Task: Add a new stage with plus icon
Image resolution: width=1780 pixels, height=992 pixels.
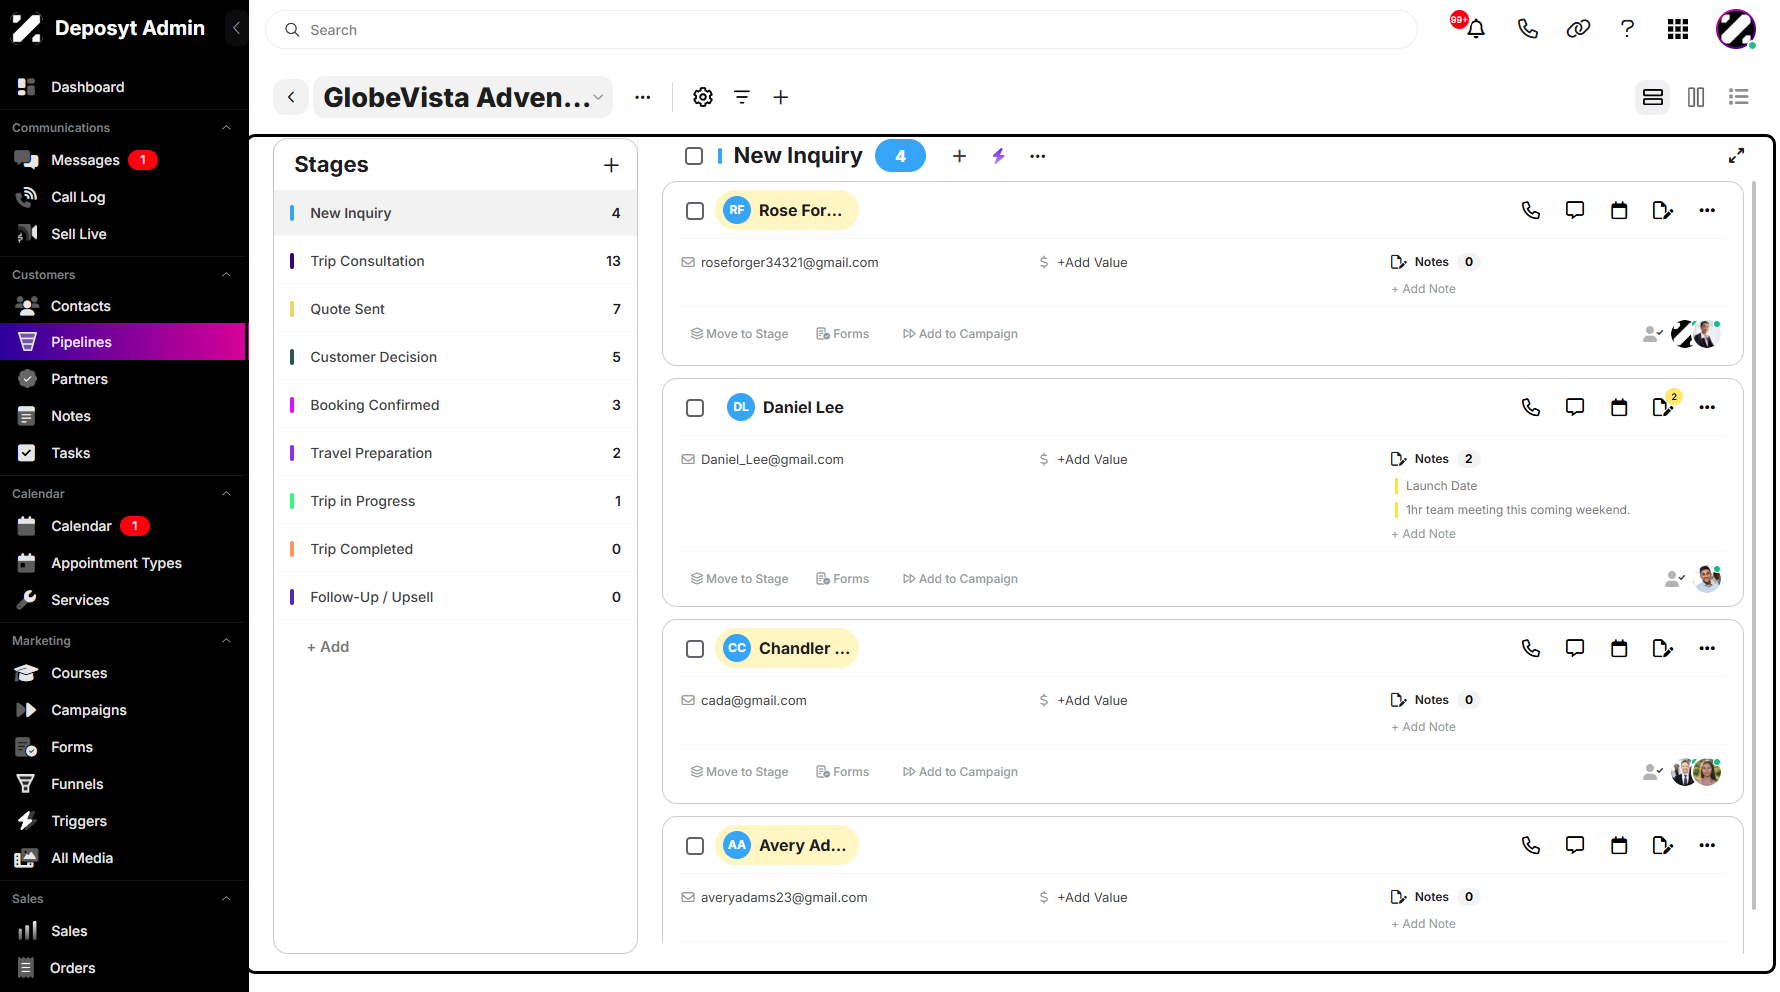Action: tap(612, 165)
